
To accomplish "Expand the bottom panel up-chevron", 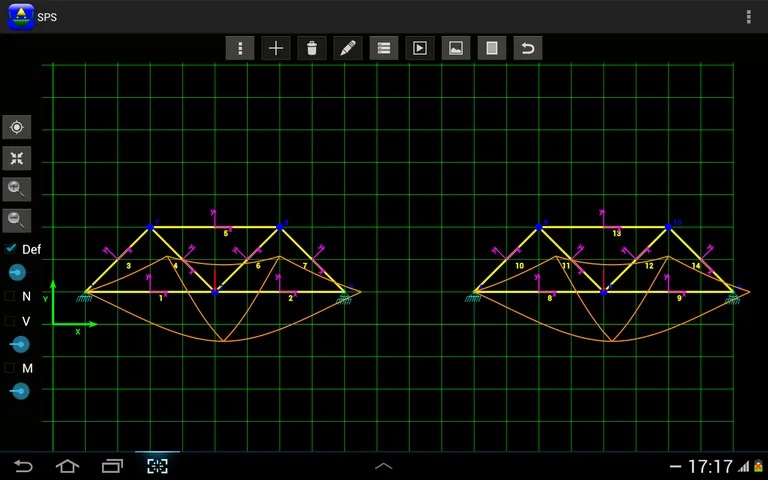I will click(384, 466).
